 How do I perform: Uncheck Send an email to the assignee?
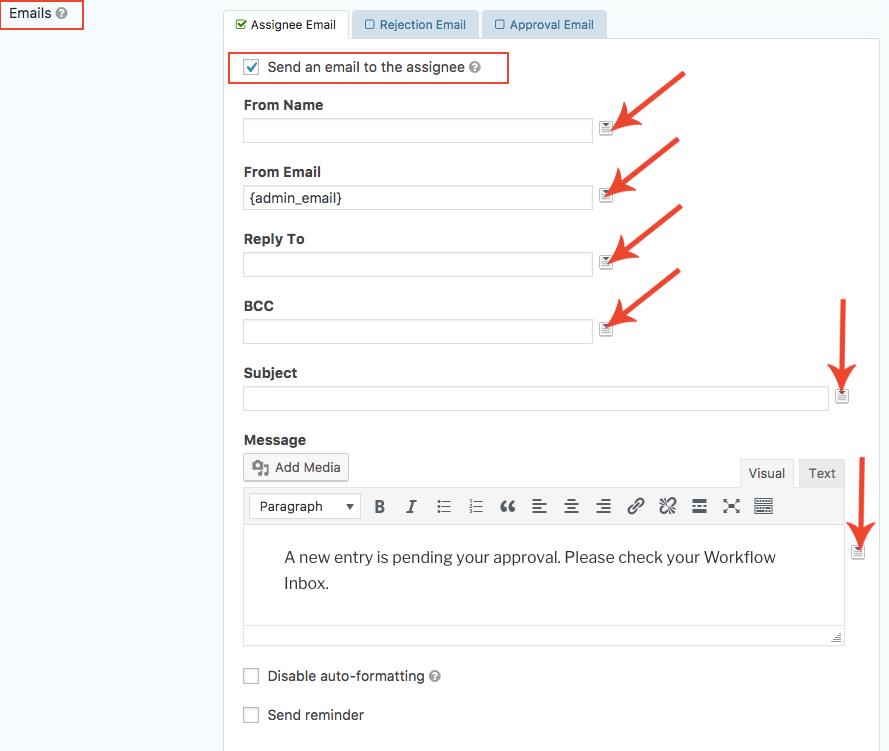pos(252,68)
